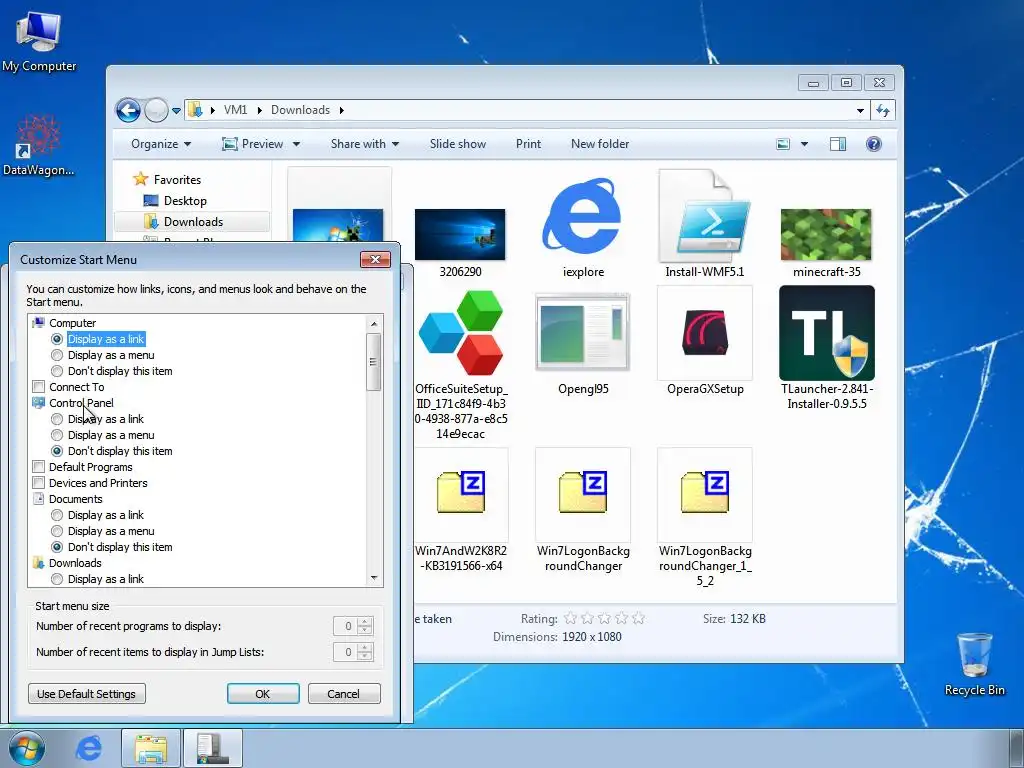Refresh the Downloads folder view

coord(883,110)
